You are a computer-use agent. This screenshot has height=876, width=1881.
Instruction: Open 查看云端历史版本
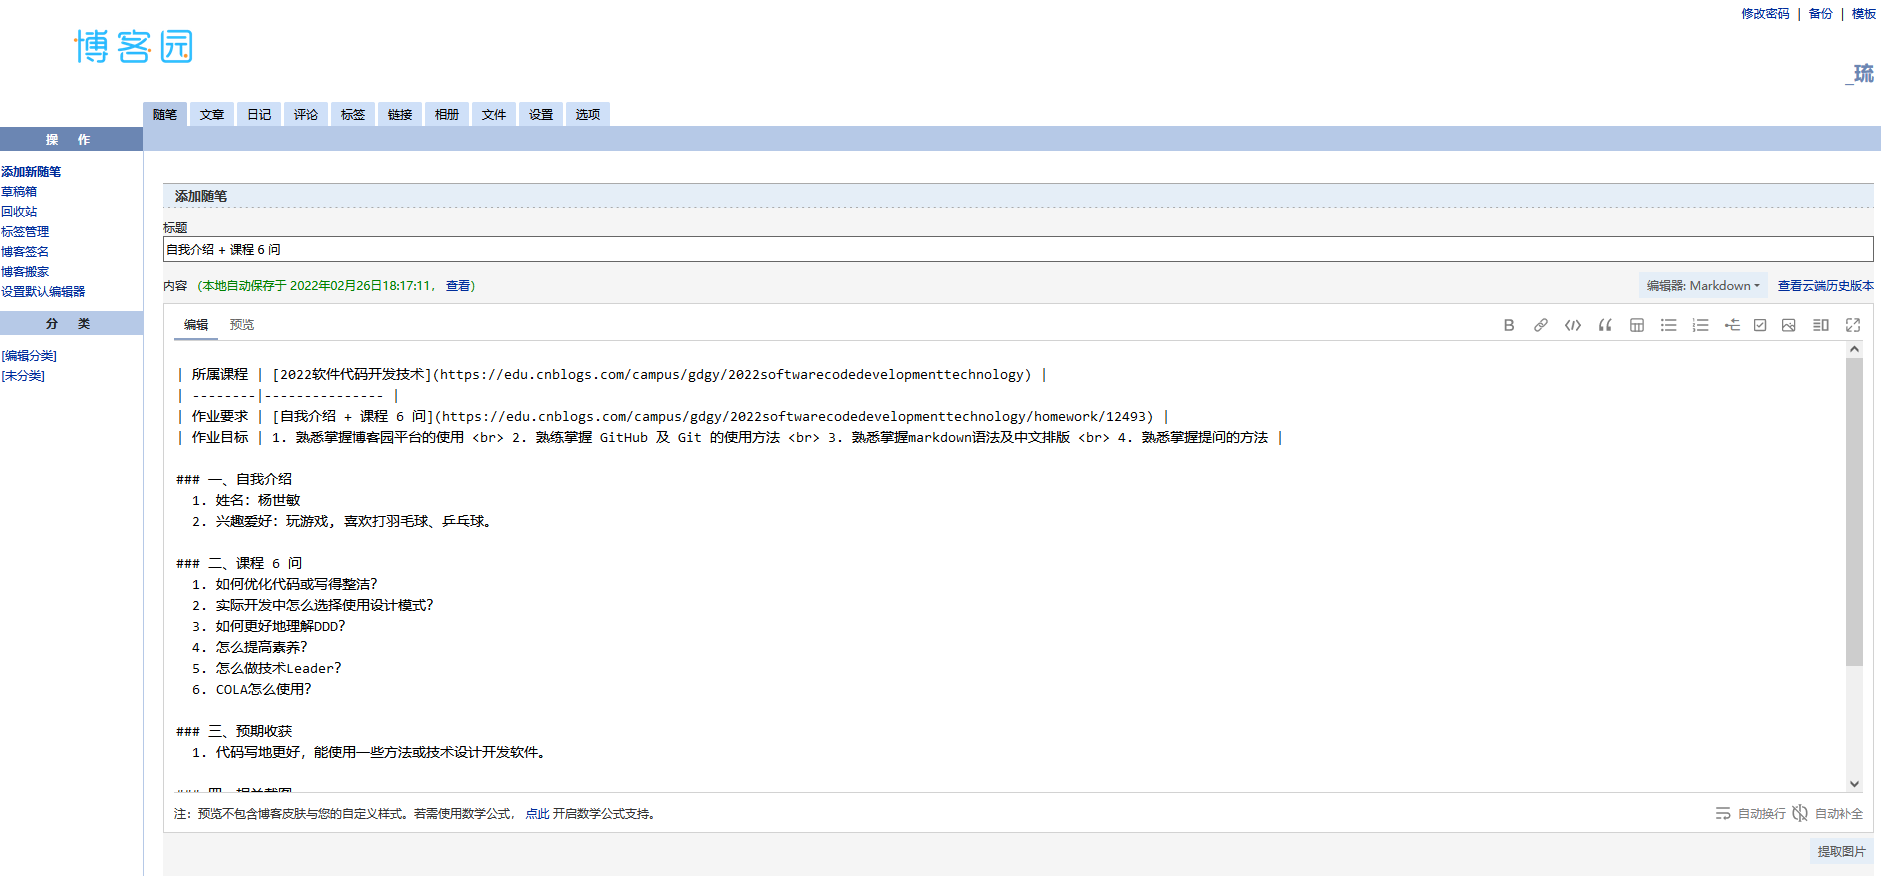[1825, 286]
